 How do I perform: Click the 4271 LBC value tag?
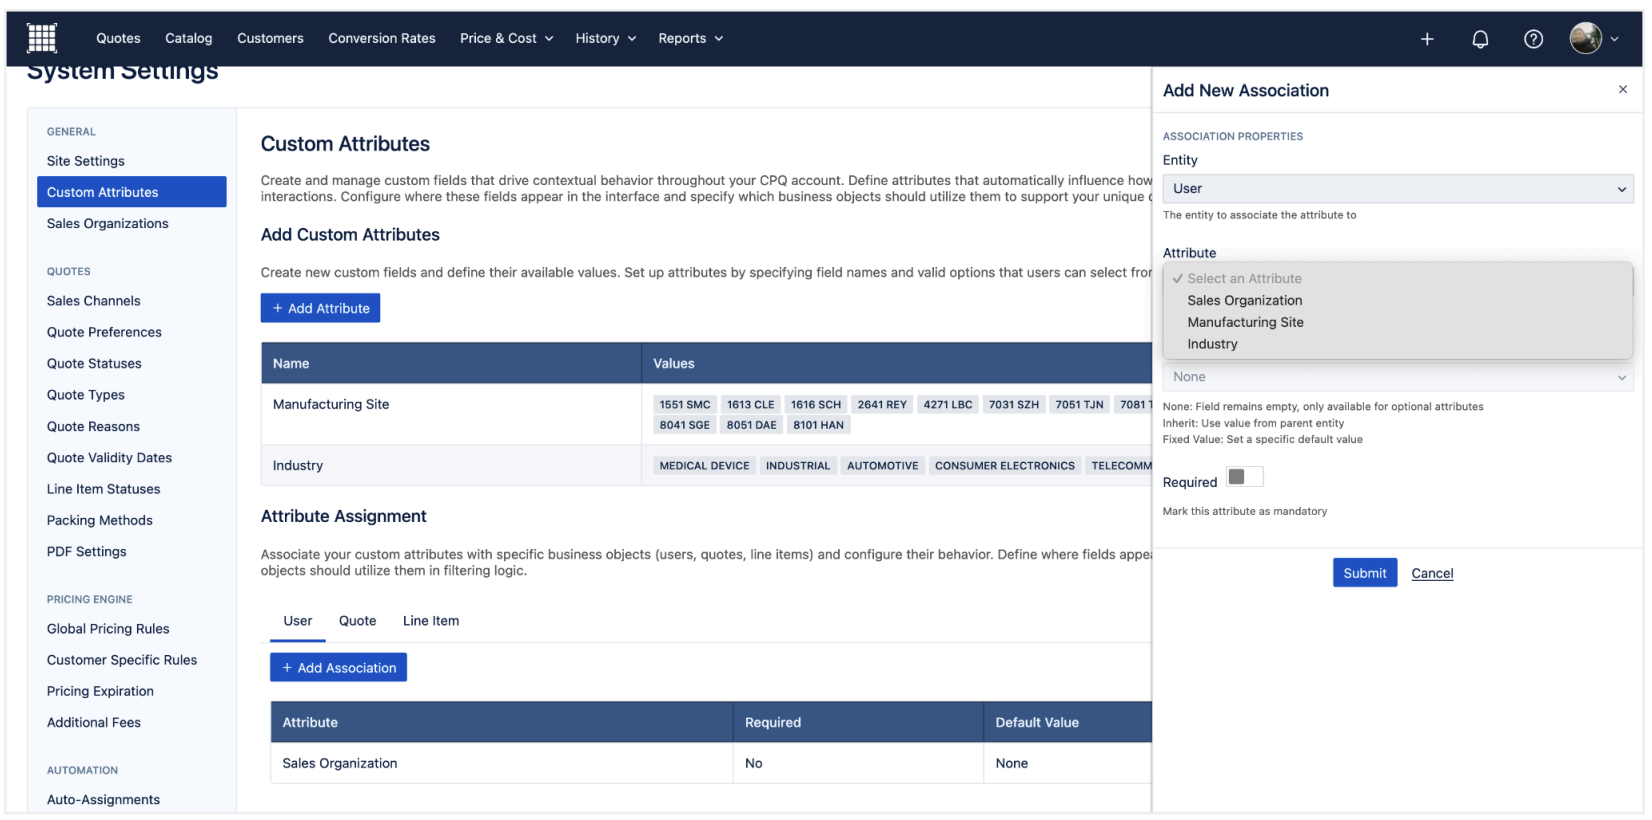[948, 405]
